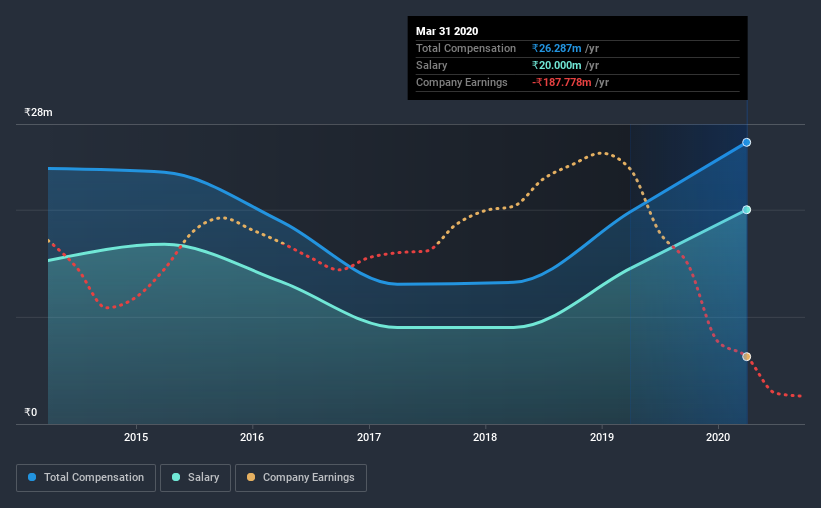Toggle the Salary legend button

[195, 478]
